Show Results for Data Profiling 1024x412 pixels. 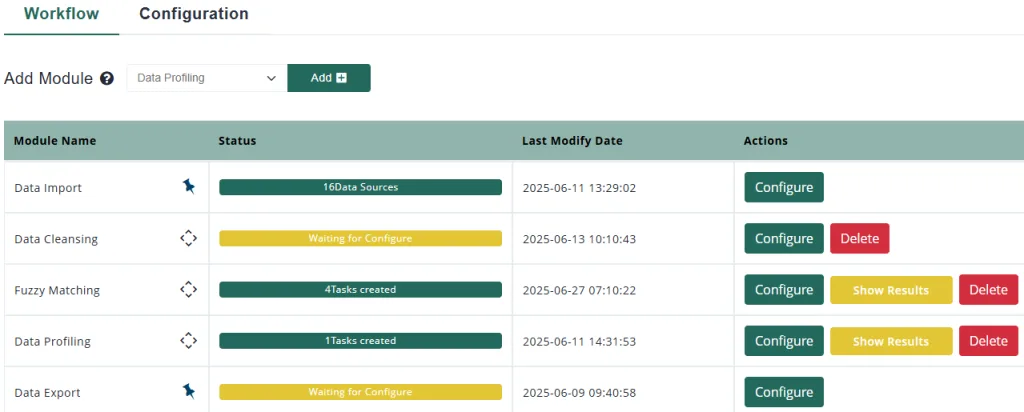tap(890, 341)
